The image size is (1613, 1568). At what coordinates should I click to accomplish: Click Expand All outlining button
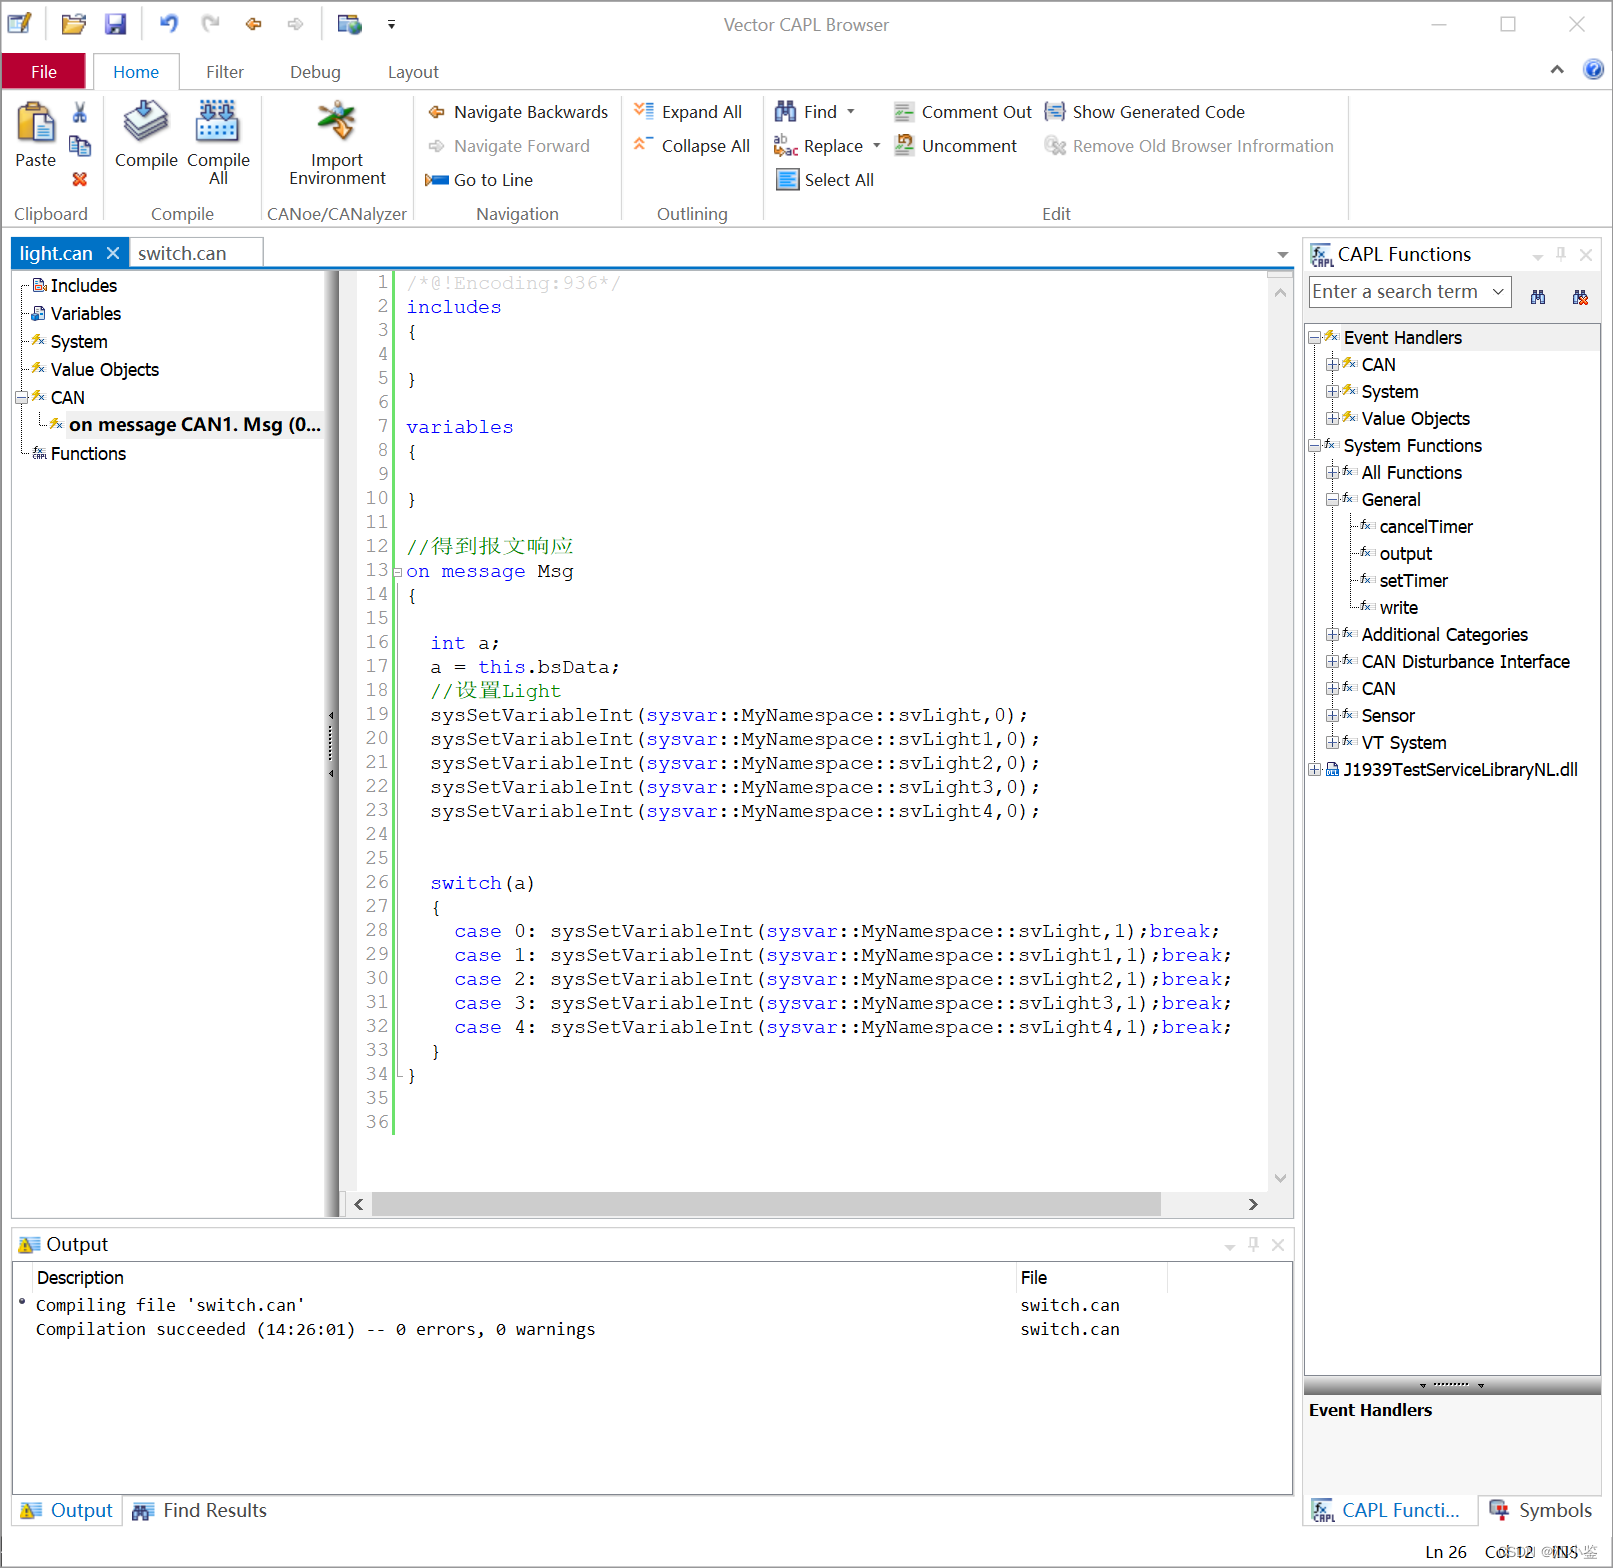688,112
